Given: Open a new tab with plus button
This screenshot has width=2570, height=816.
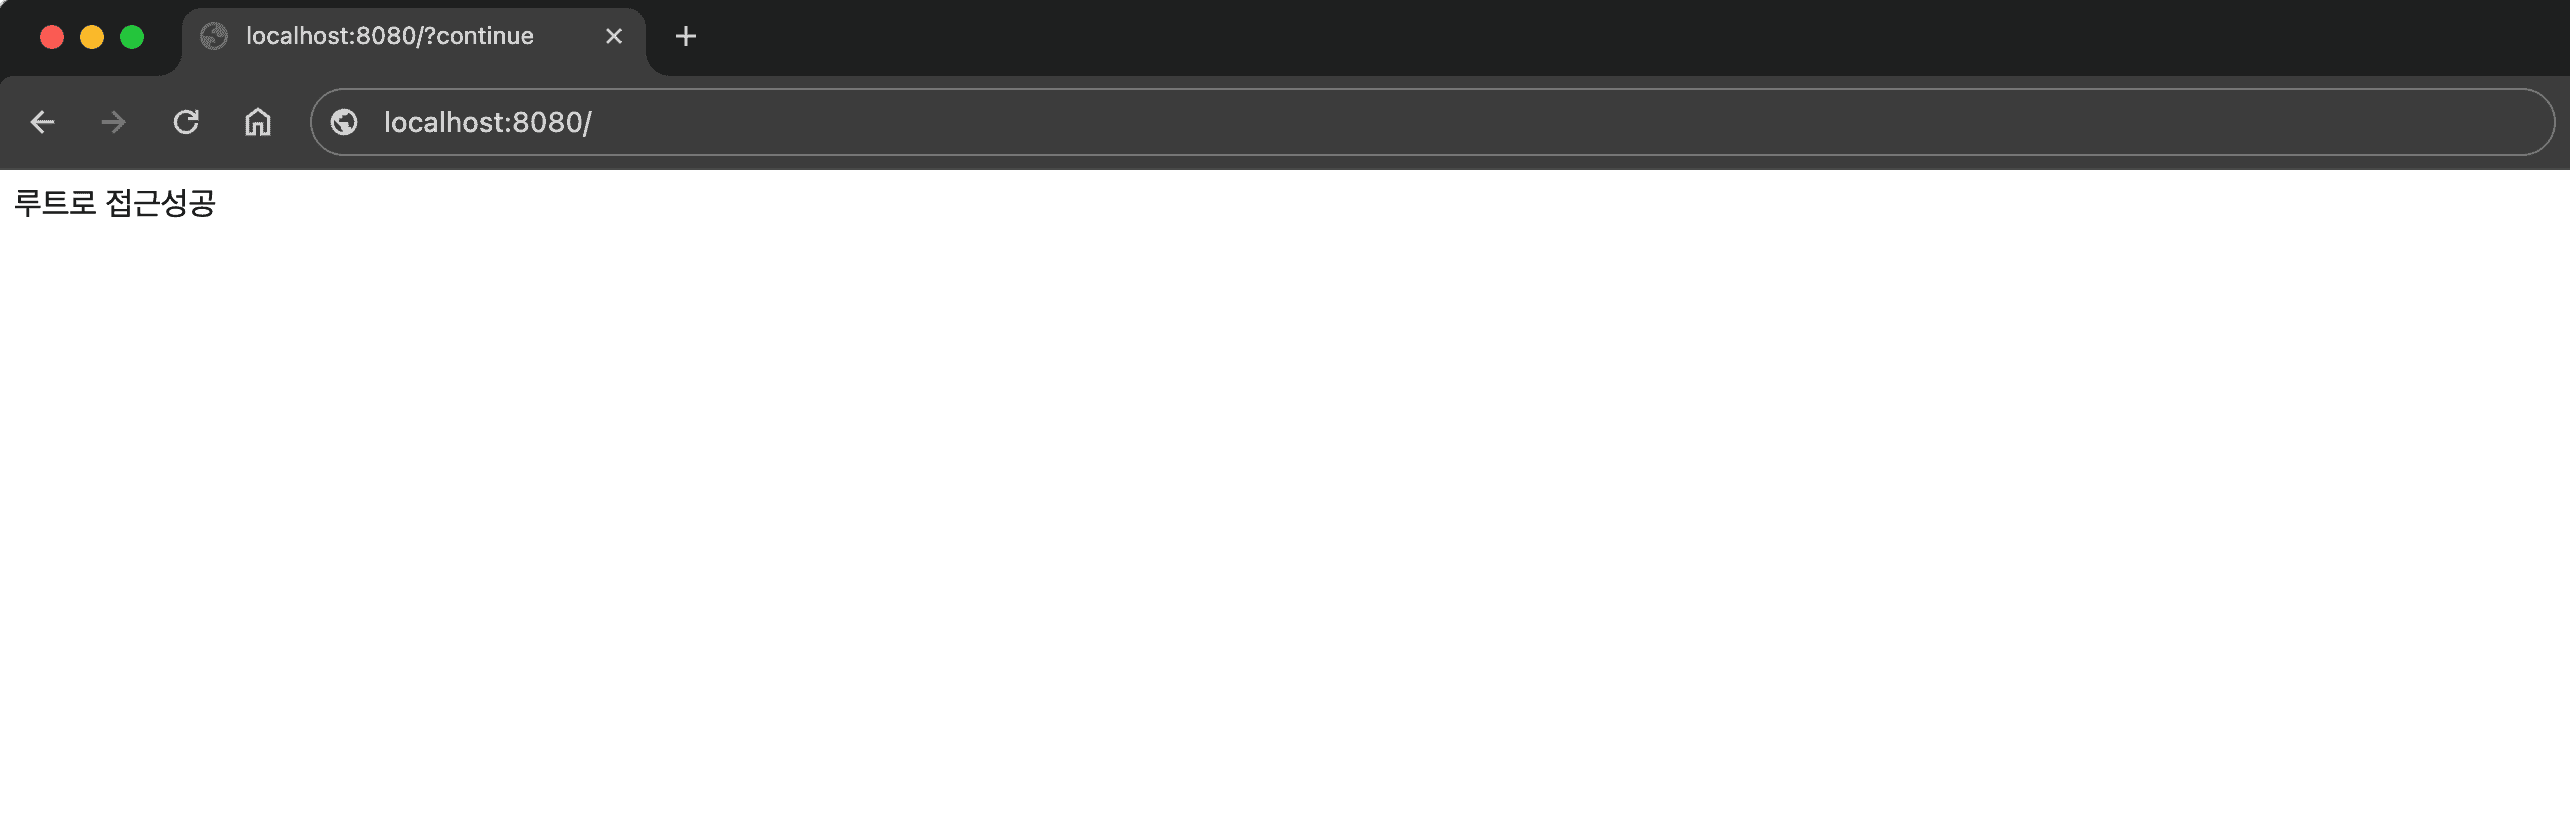Looking at the screenshot, I should pos(686,37).
